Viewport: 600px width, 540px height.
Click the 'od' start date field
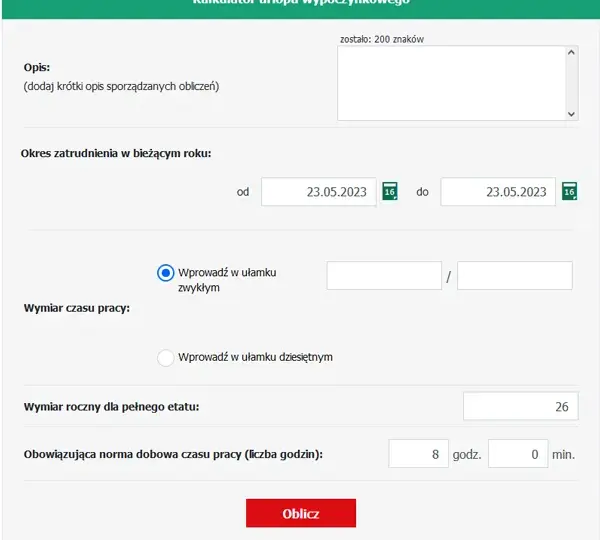click(319, 192)
